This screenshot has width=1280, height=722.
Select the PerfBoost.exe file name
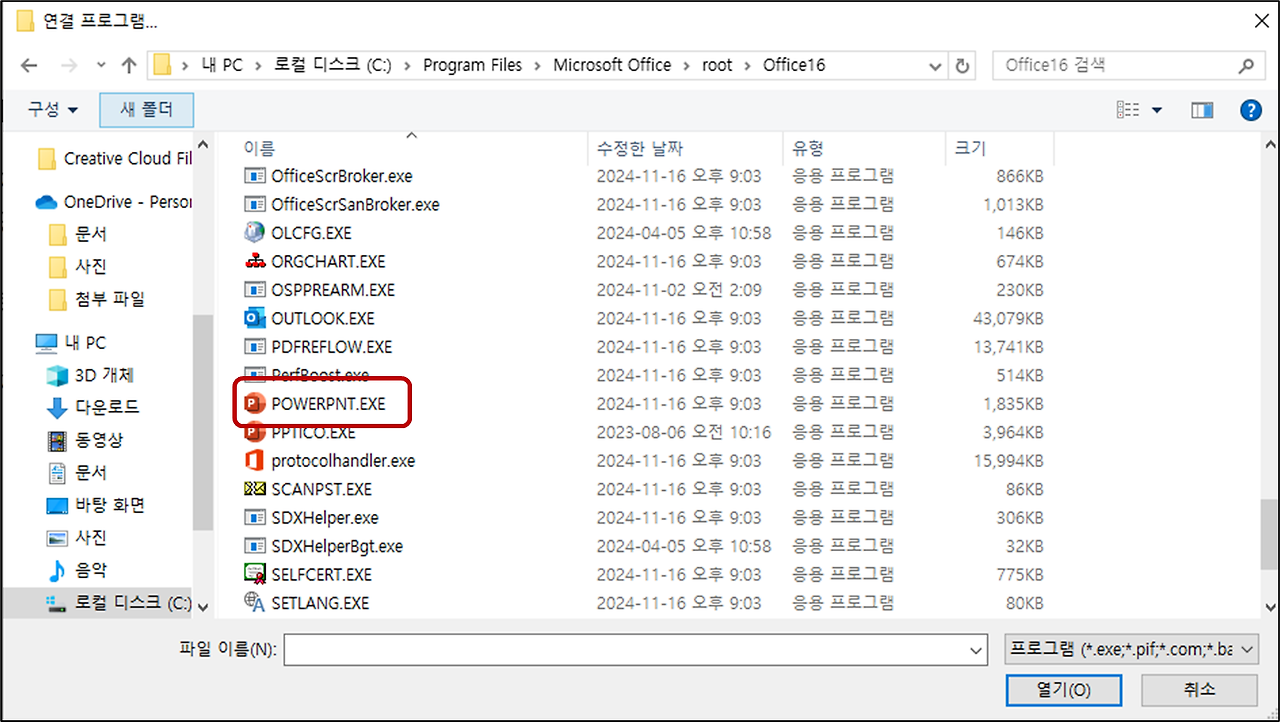coord(320,375)
